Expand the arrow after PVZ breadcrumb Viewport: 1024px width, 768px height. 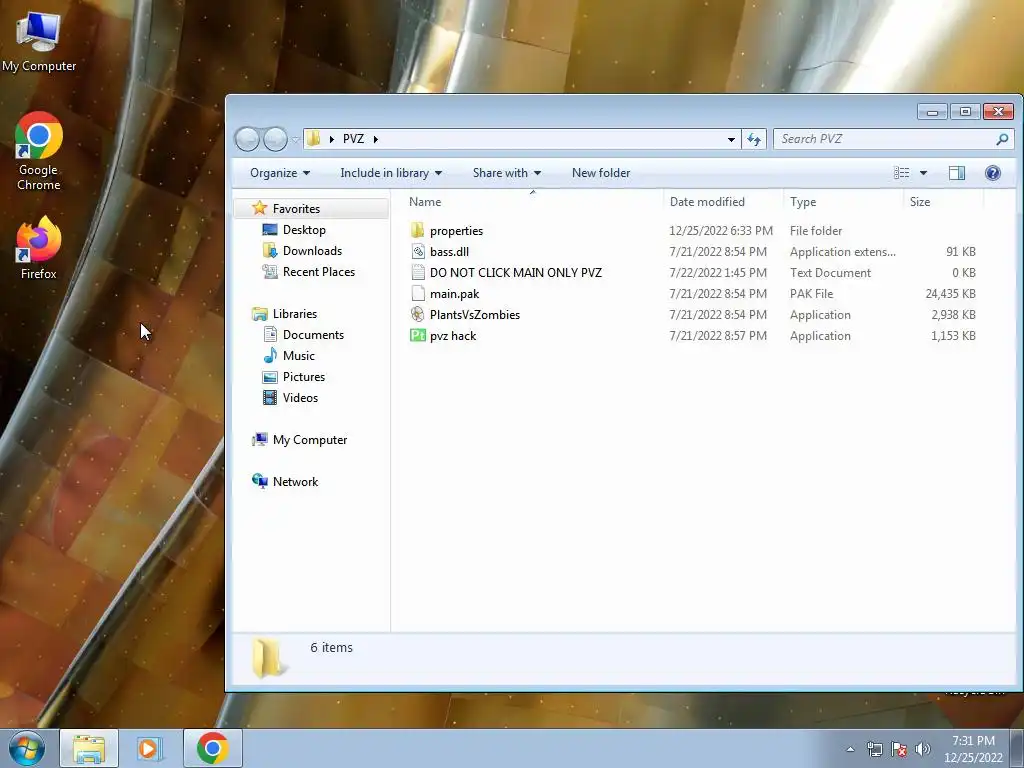tap(376, 139)
